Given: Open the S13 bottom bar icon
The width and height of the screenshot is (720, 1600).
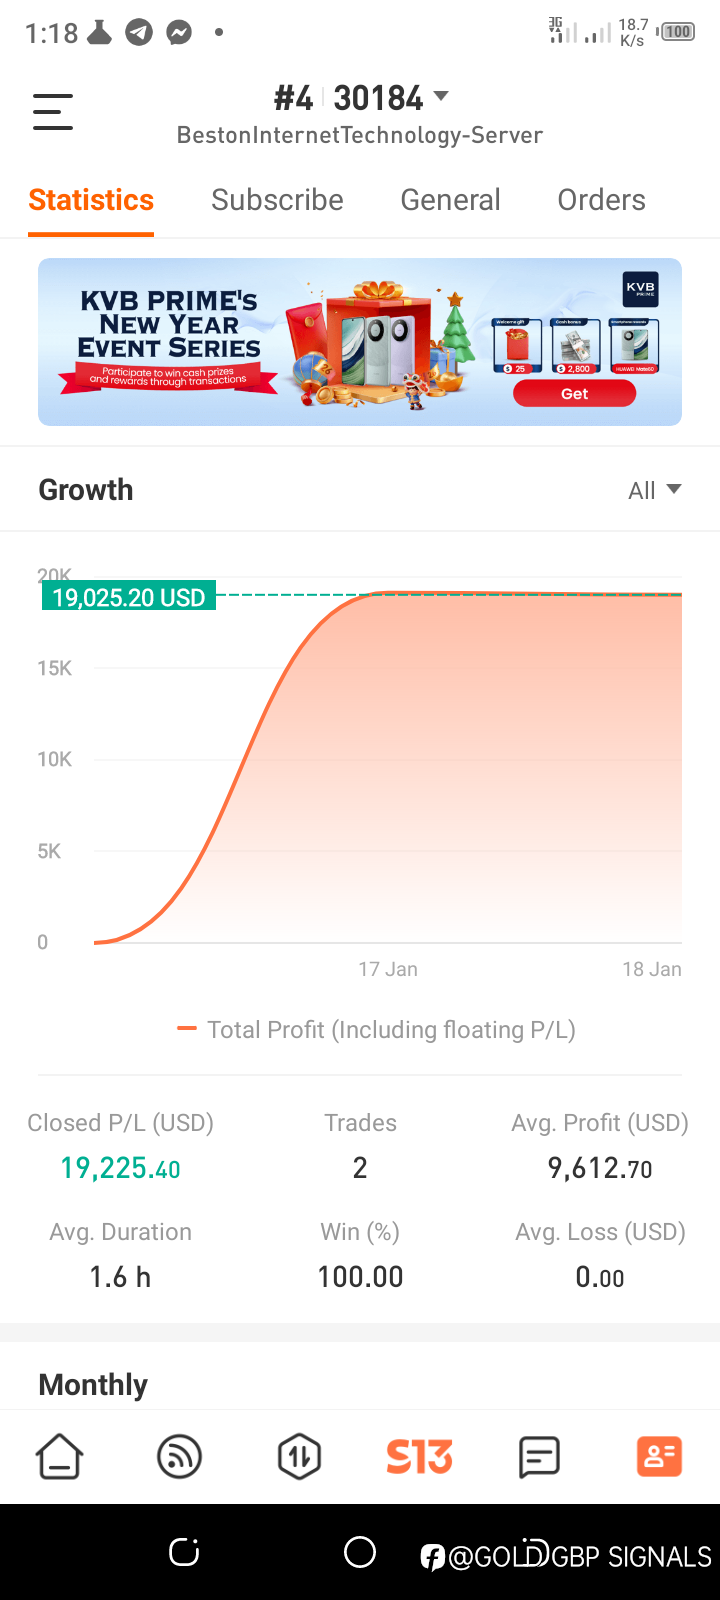Looking at the screenshot, I should pyautogui.click(x=419, y=1457).
